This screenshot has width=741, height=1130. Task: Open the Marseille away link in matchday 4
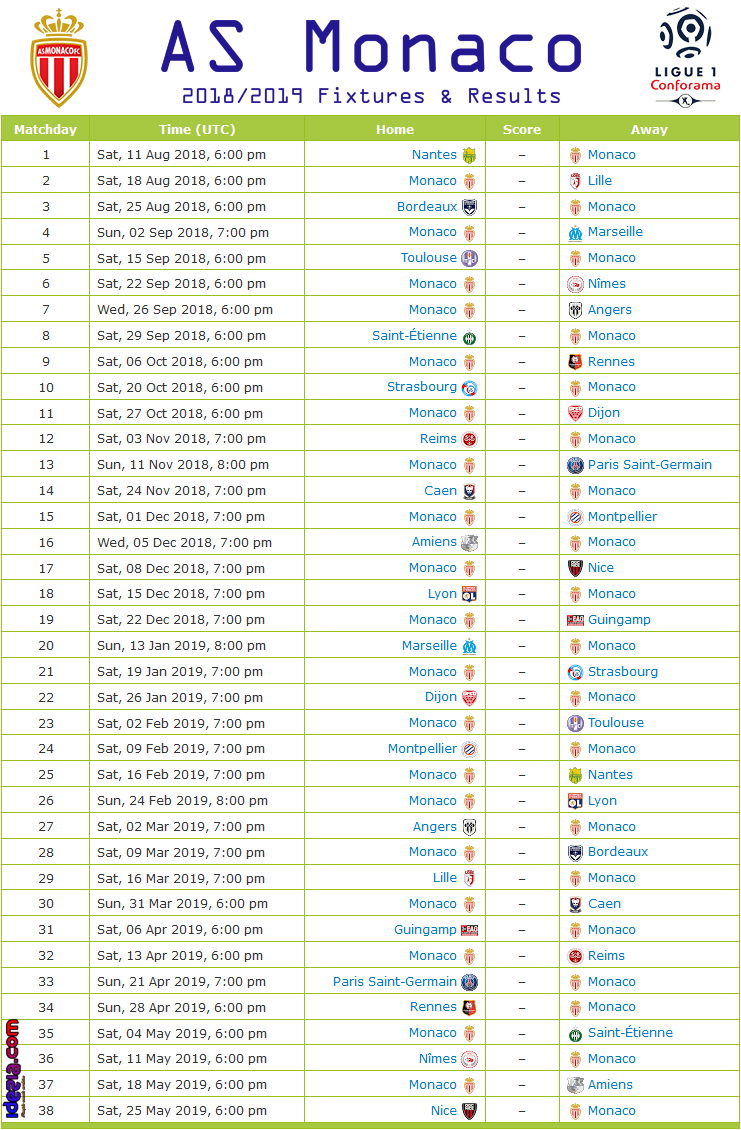[x=616, y=231]
